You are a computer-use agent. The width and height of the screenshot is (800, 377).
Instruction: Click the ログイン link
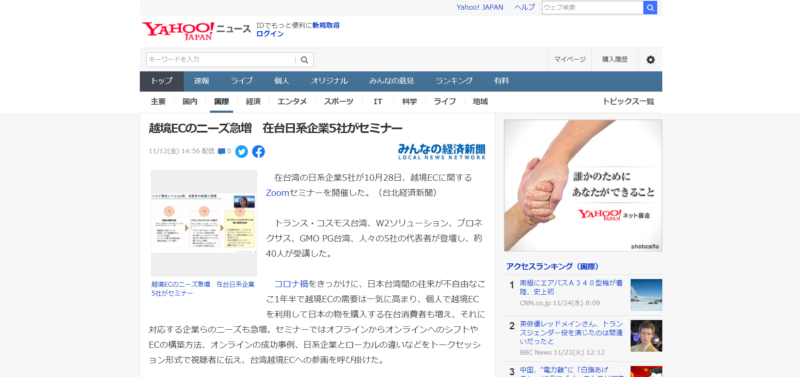(270, 34)
